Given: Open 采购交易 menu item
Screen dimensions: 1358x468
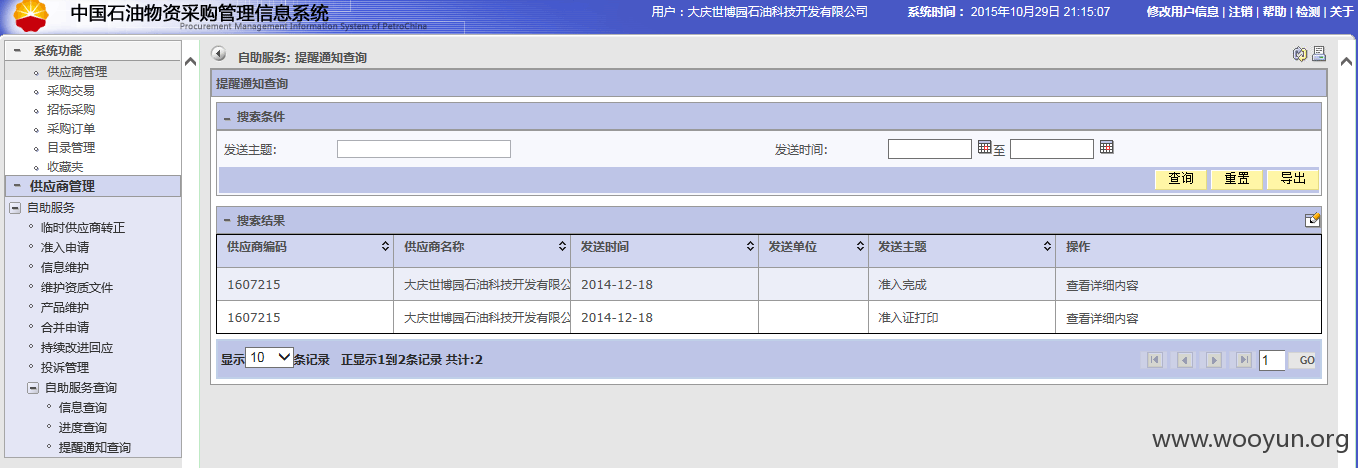Looking at the screenshot, I should (x=71, y=91).
